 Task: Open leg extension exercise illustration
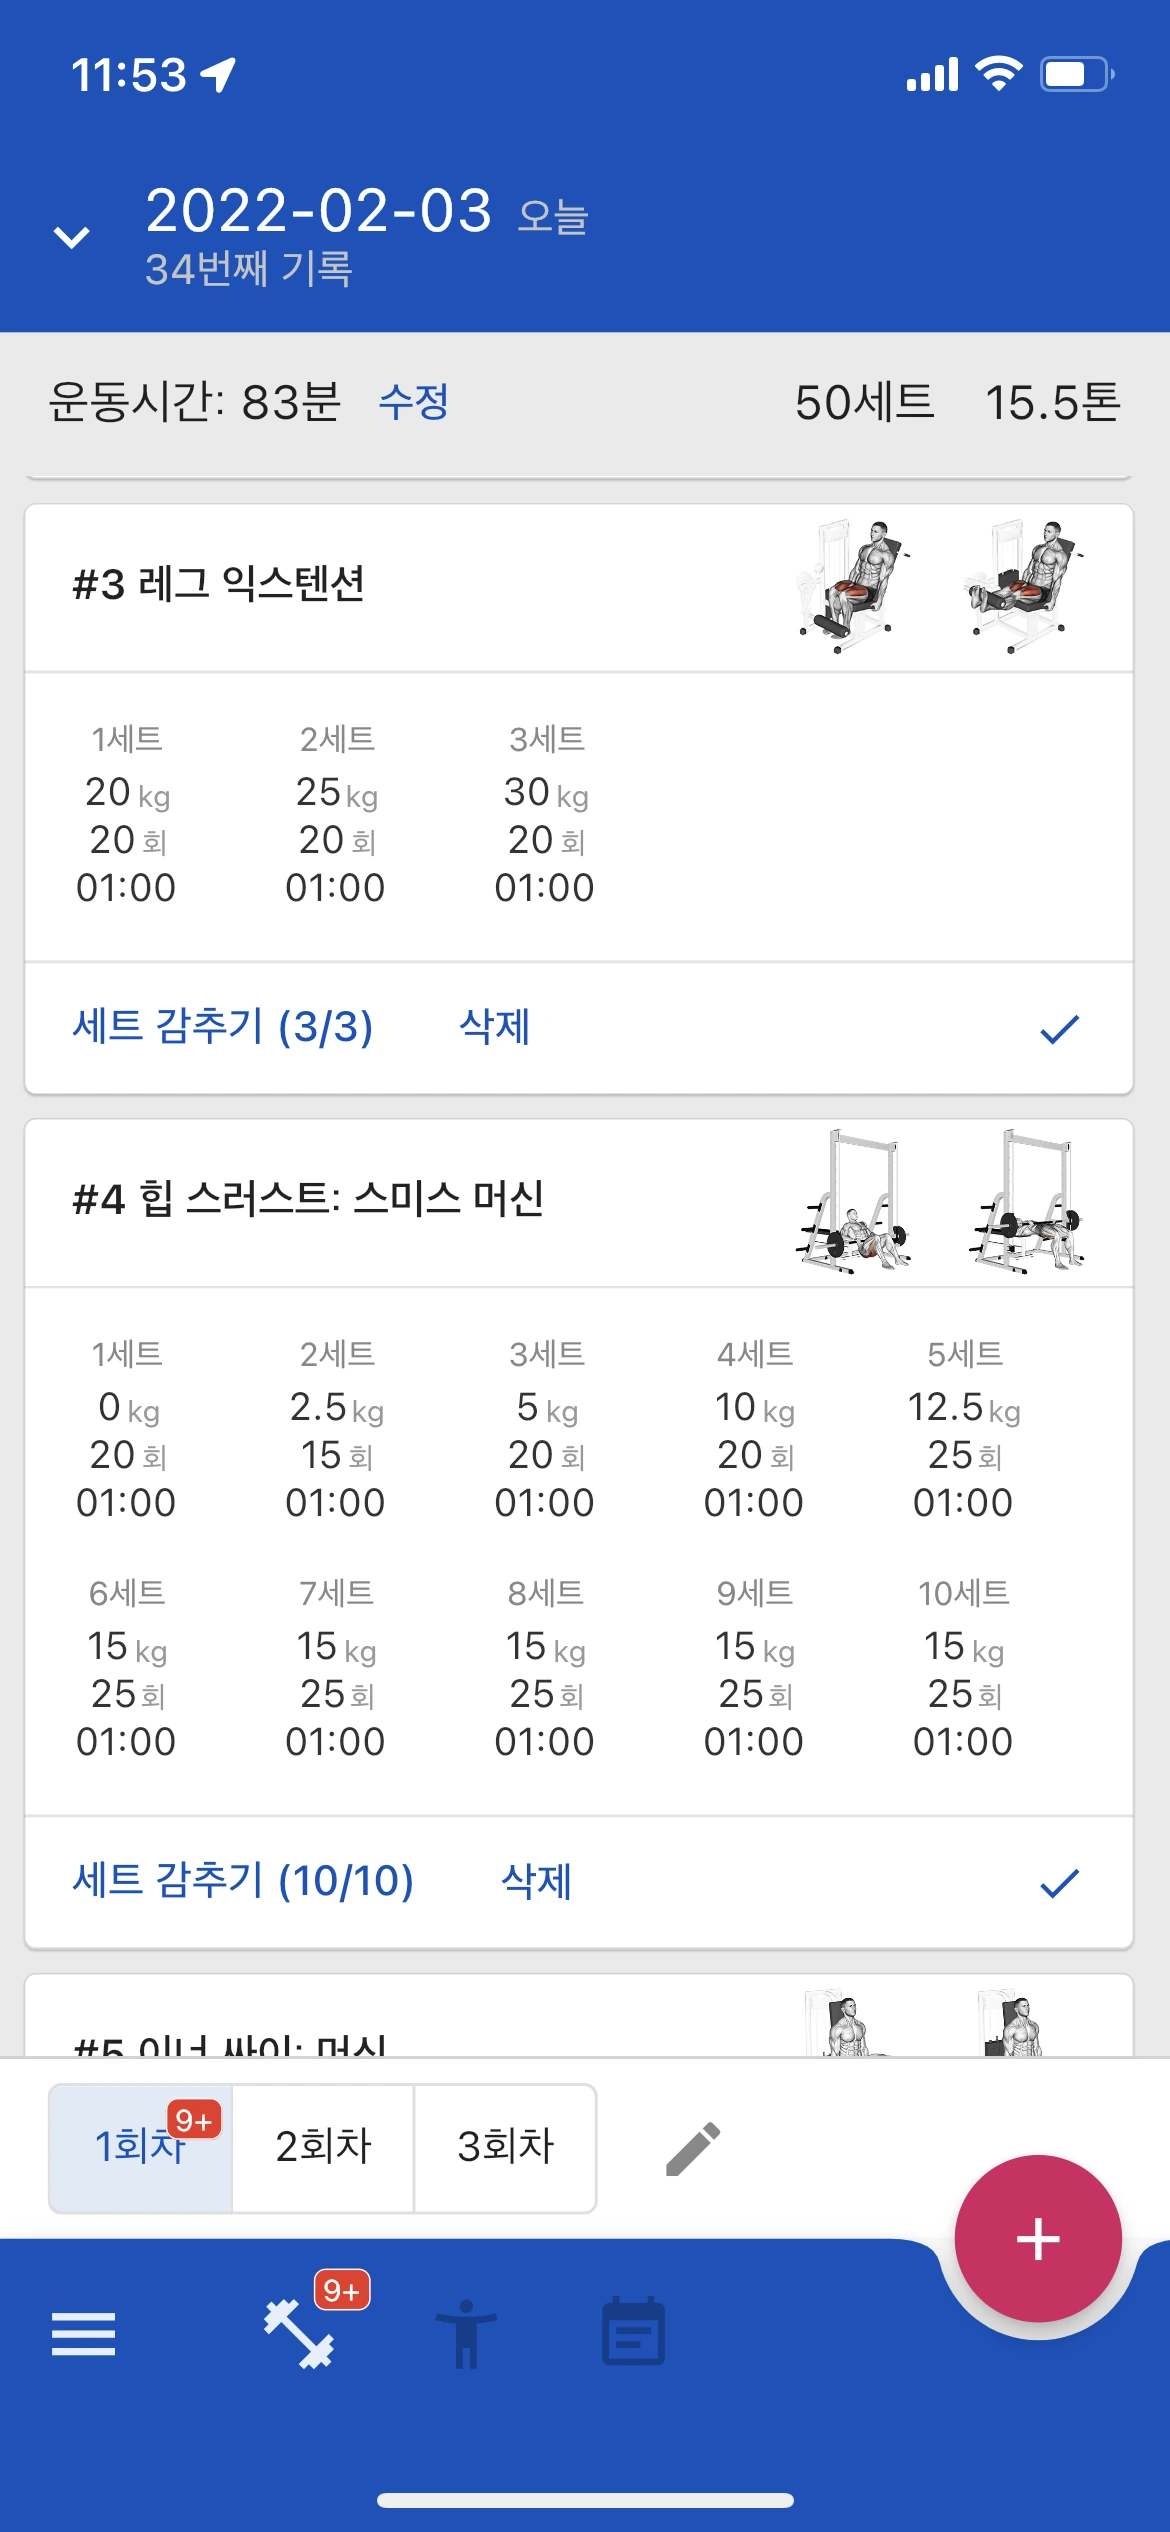(941, 585)
